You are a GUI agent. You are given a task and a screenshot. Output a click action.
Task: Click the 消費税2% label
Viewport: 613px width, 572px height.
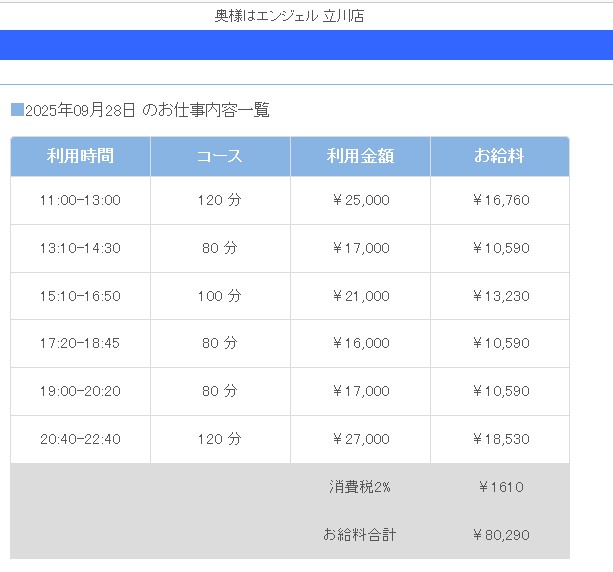pos(360,487)
